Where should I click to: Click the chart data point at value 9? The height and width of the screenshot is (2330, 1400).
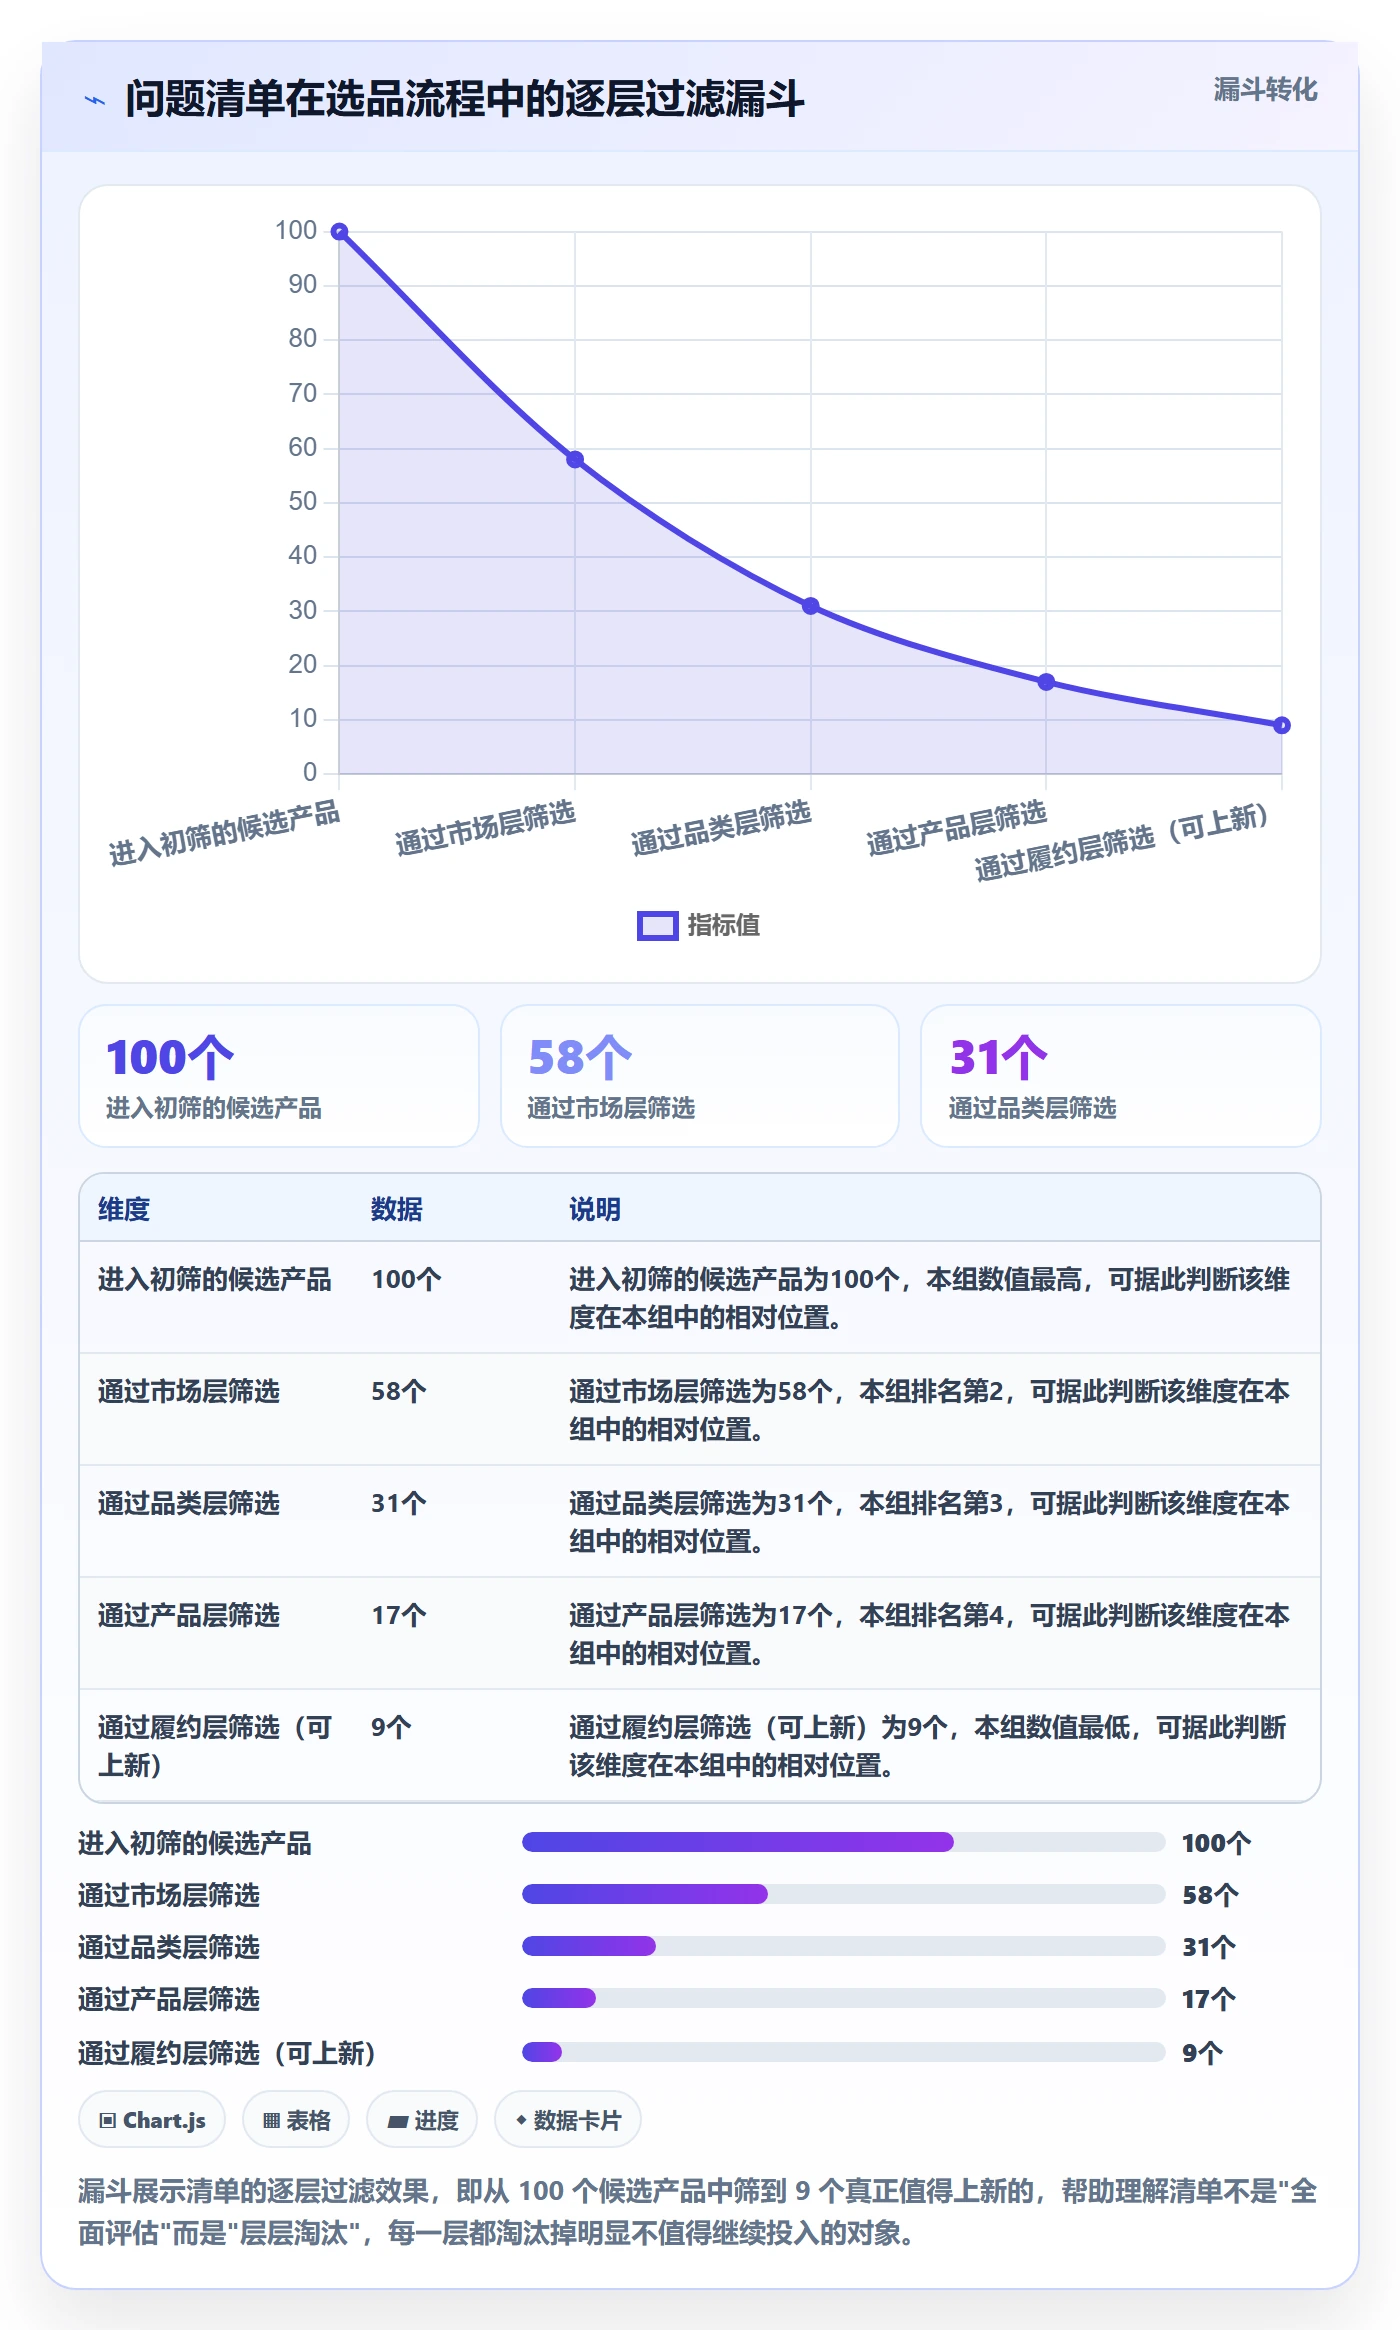1282,725
